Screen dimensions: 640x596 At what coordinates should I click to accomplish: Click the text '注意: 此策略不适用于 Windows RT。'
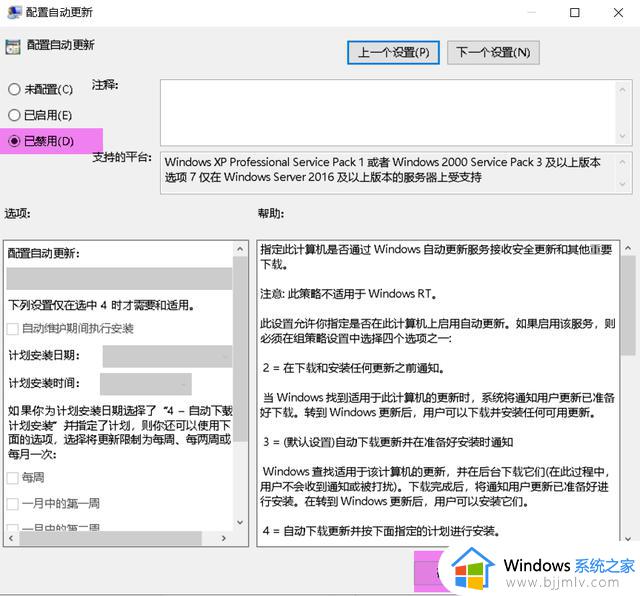[x=349, y=294]
